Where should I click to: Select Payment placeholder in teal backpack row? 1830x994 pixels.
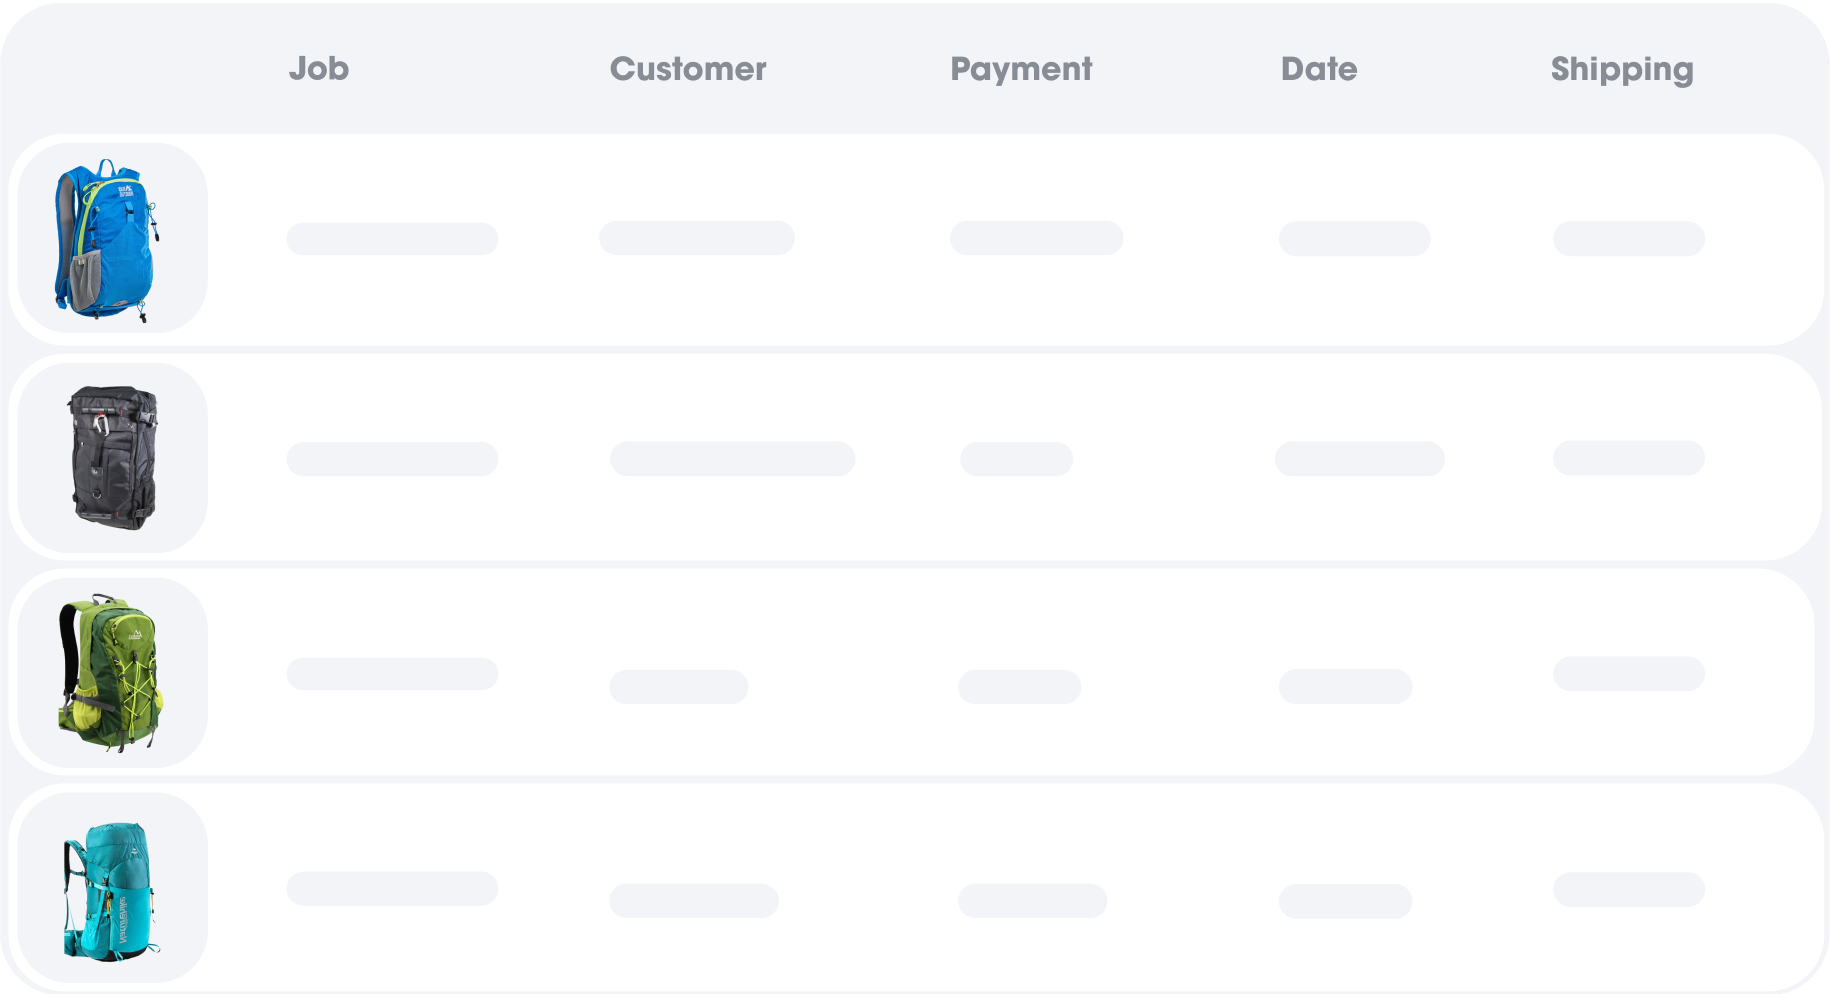[1032, 901]
